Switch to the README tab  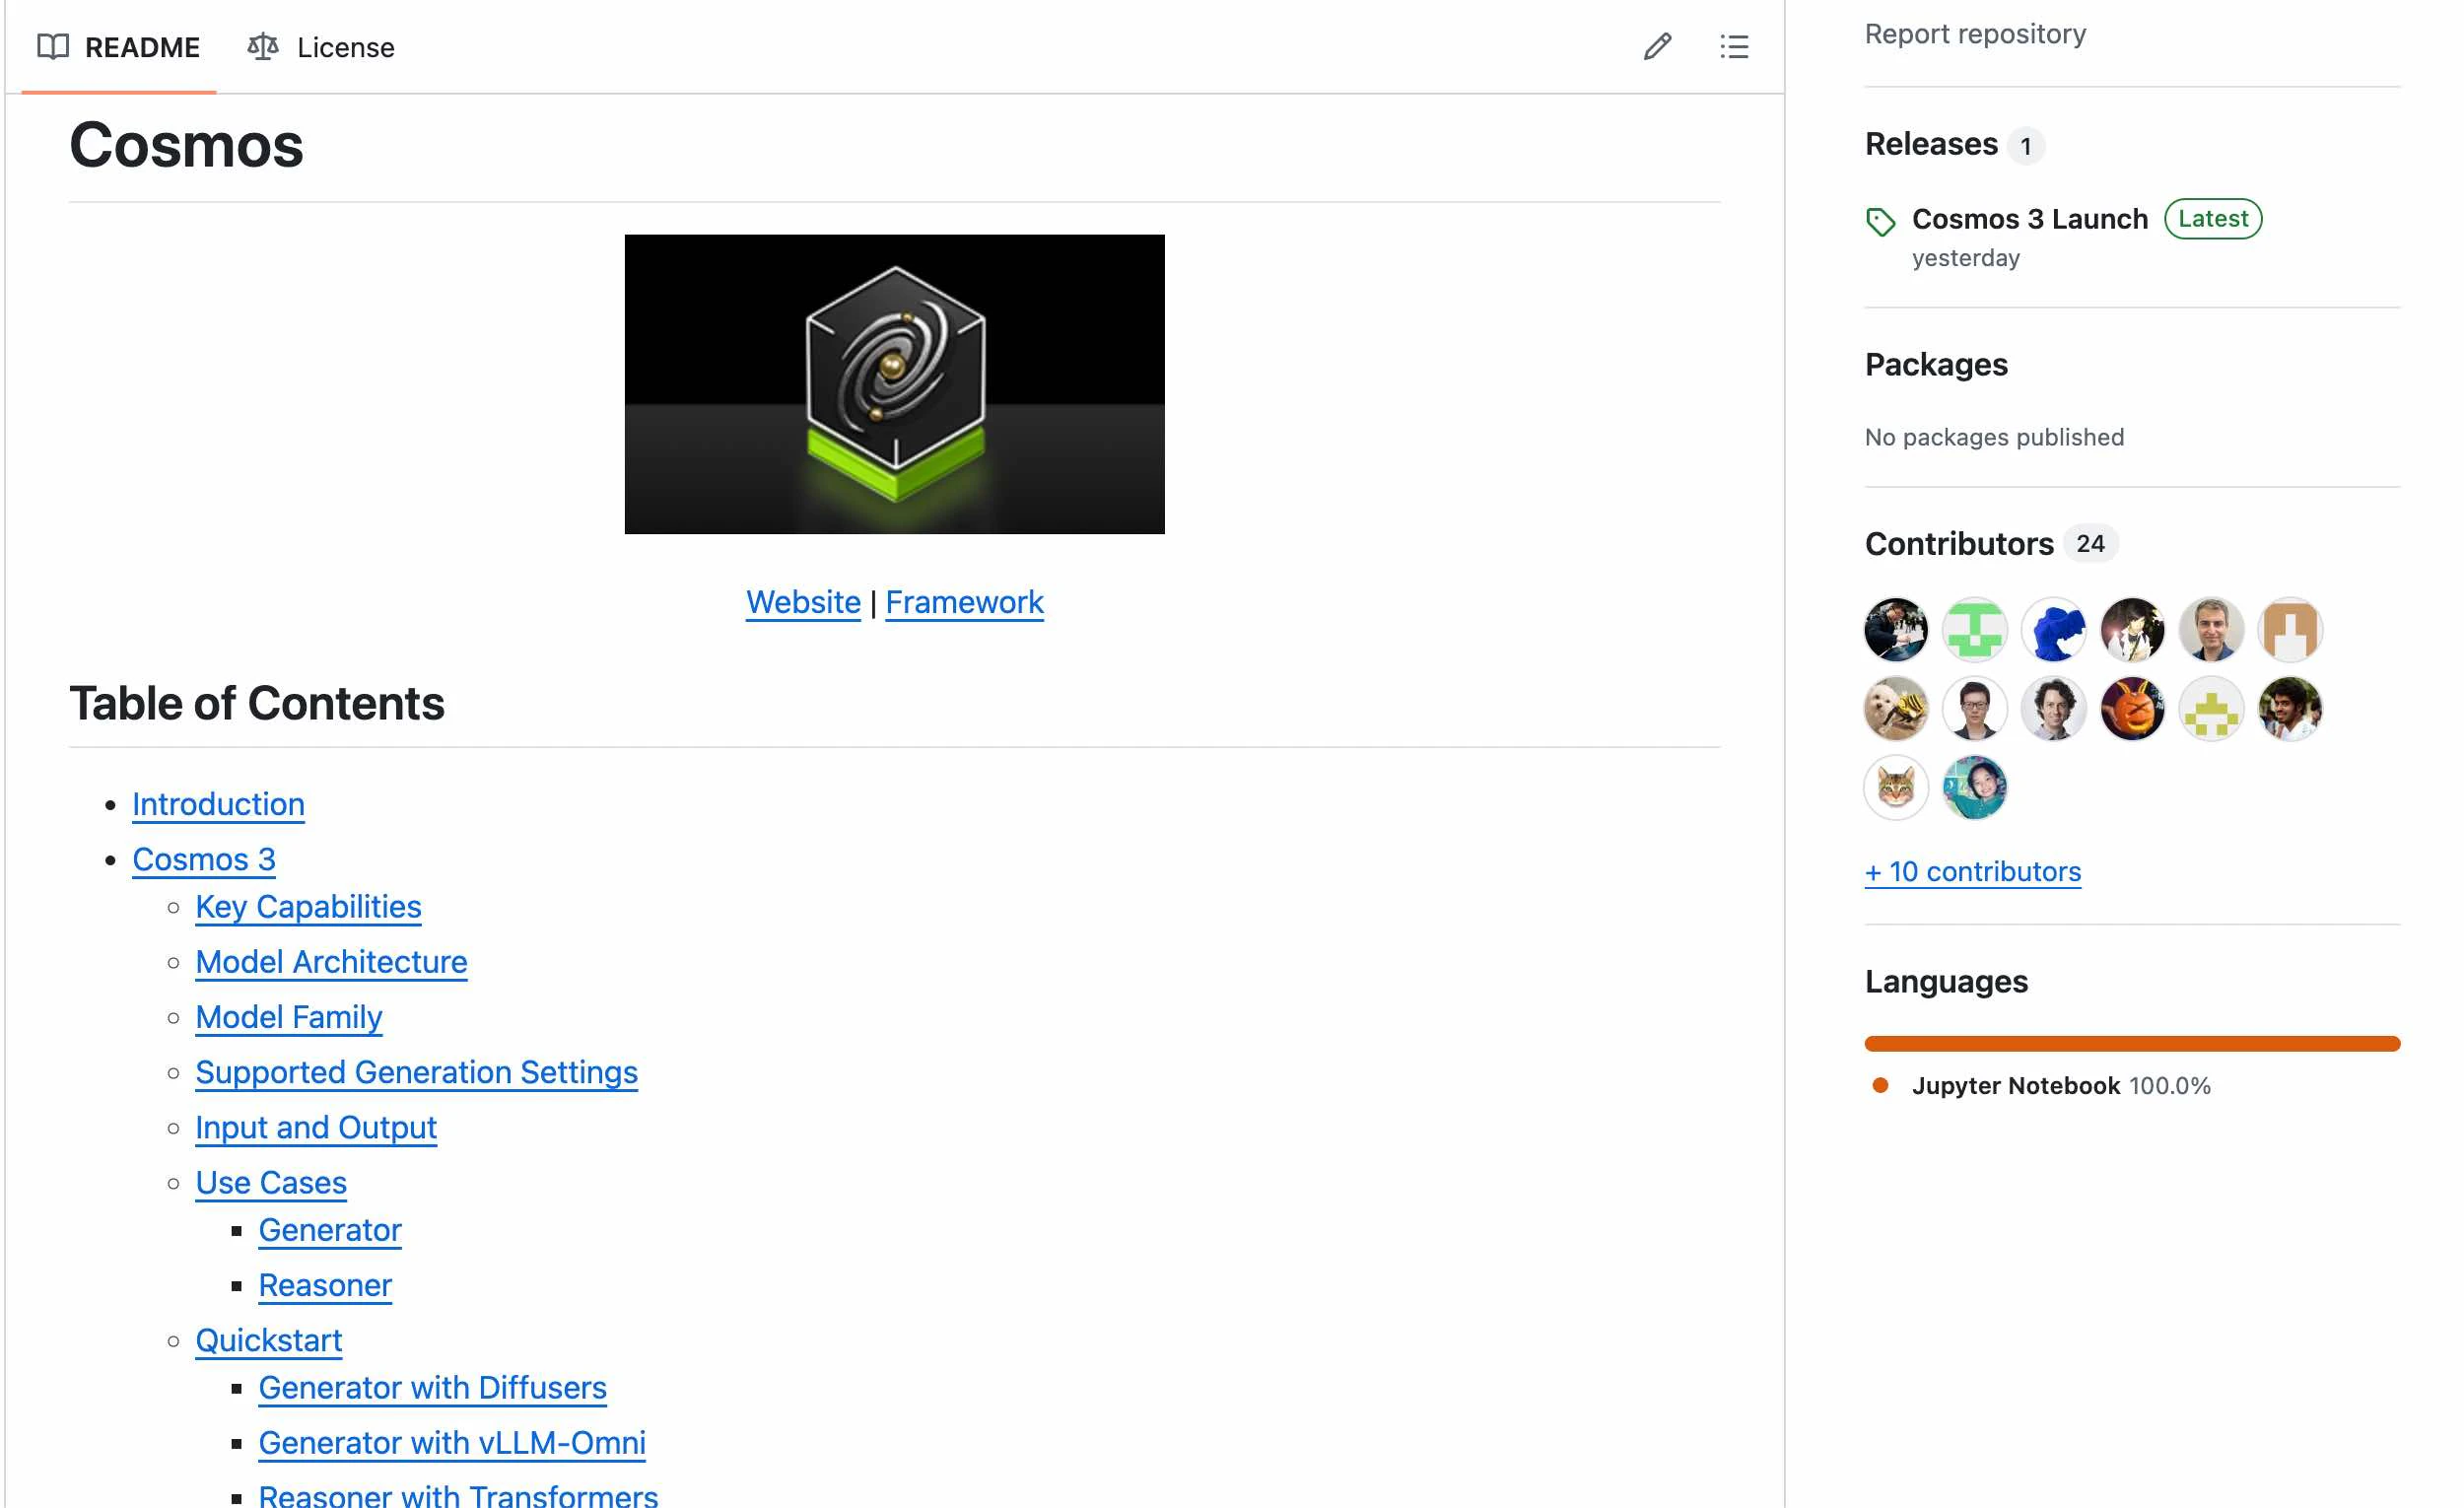[x=119, y=47]
